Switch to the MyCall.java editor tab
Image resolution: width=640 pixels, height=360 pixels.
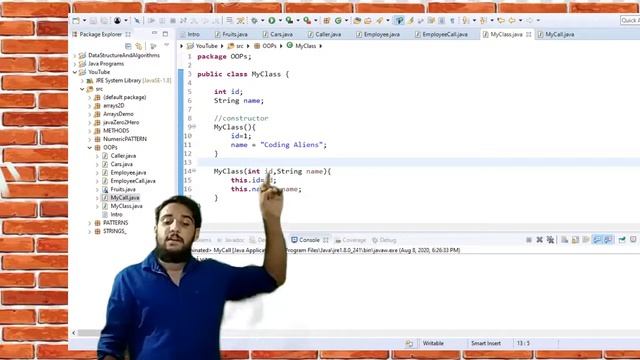(x=556, y=35)
